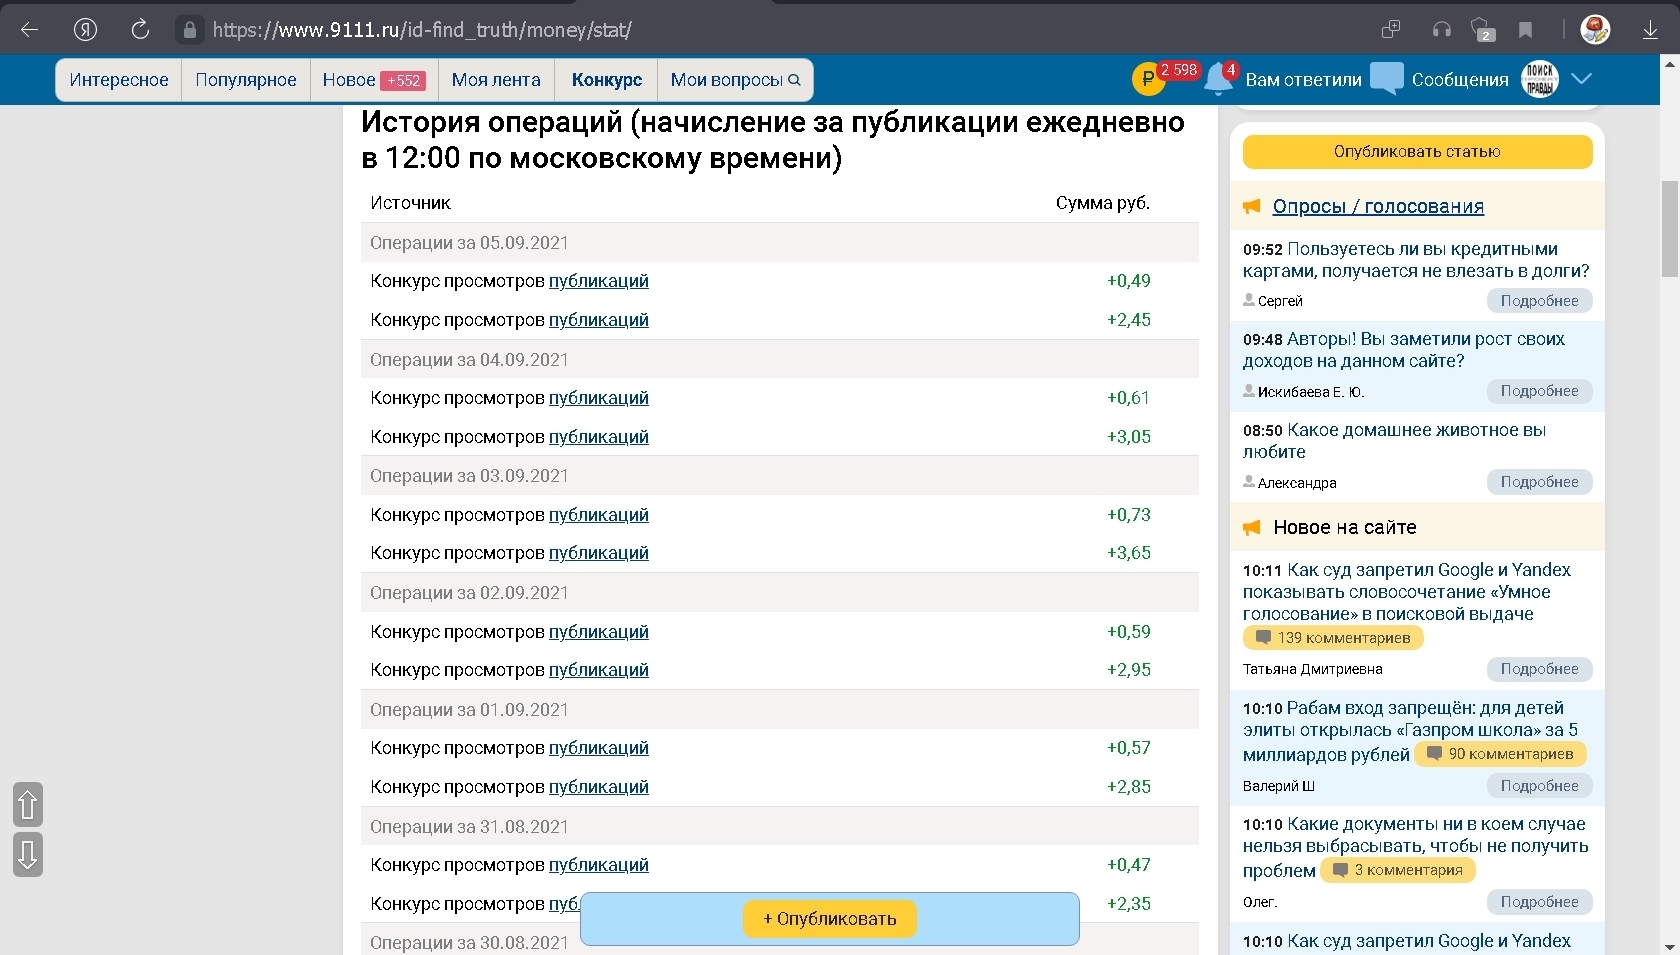Click the floating + Опубликовать button
The image size is (1680, 955).
(829, 919)
